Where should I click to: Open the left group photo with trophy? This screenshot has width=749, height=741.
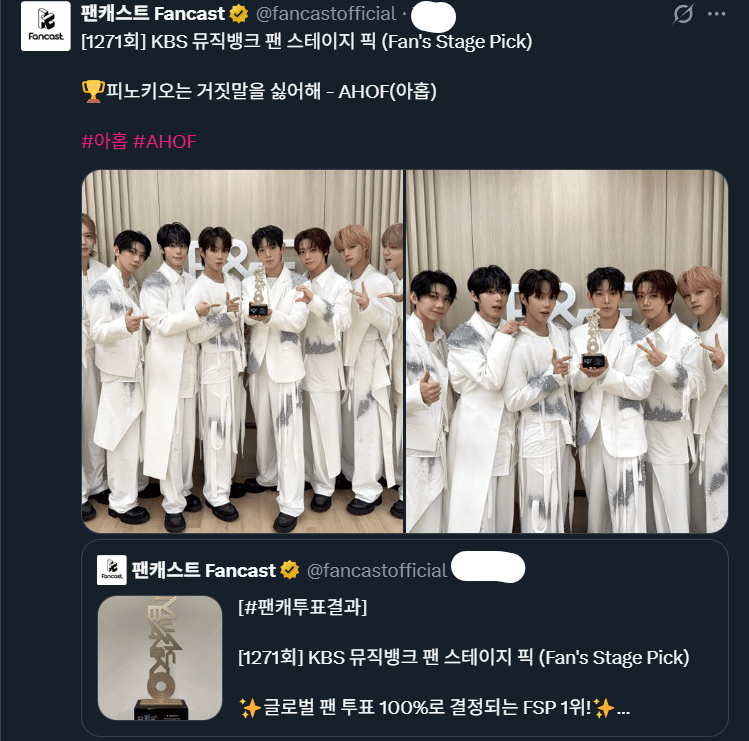(x=243, y=351)
